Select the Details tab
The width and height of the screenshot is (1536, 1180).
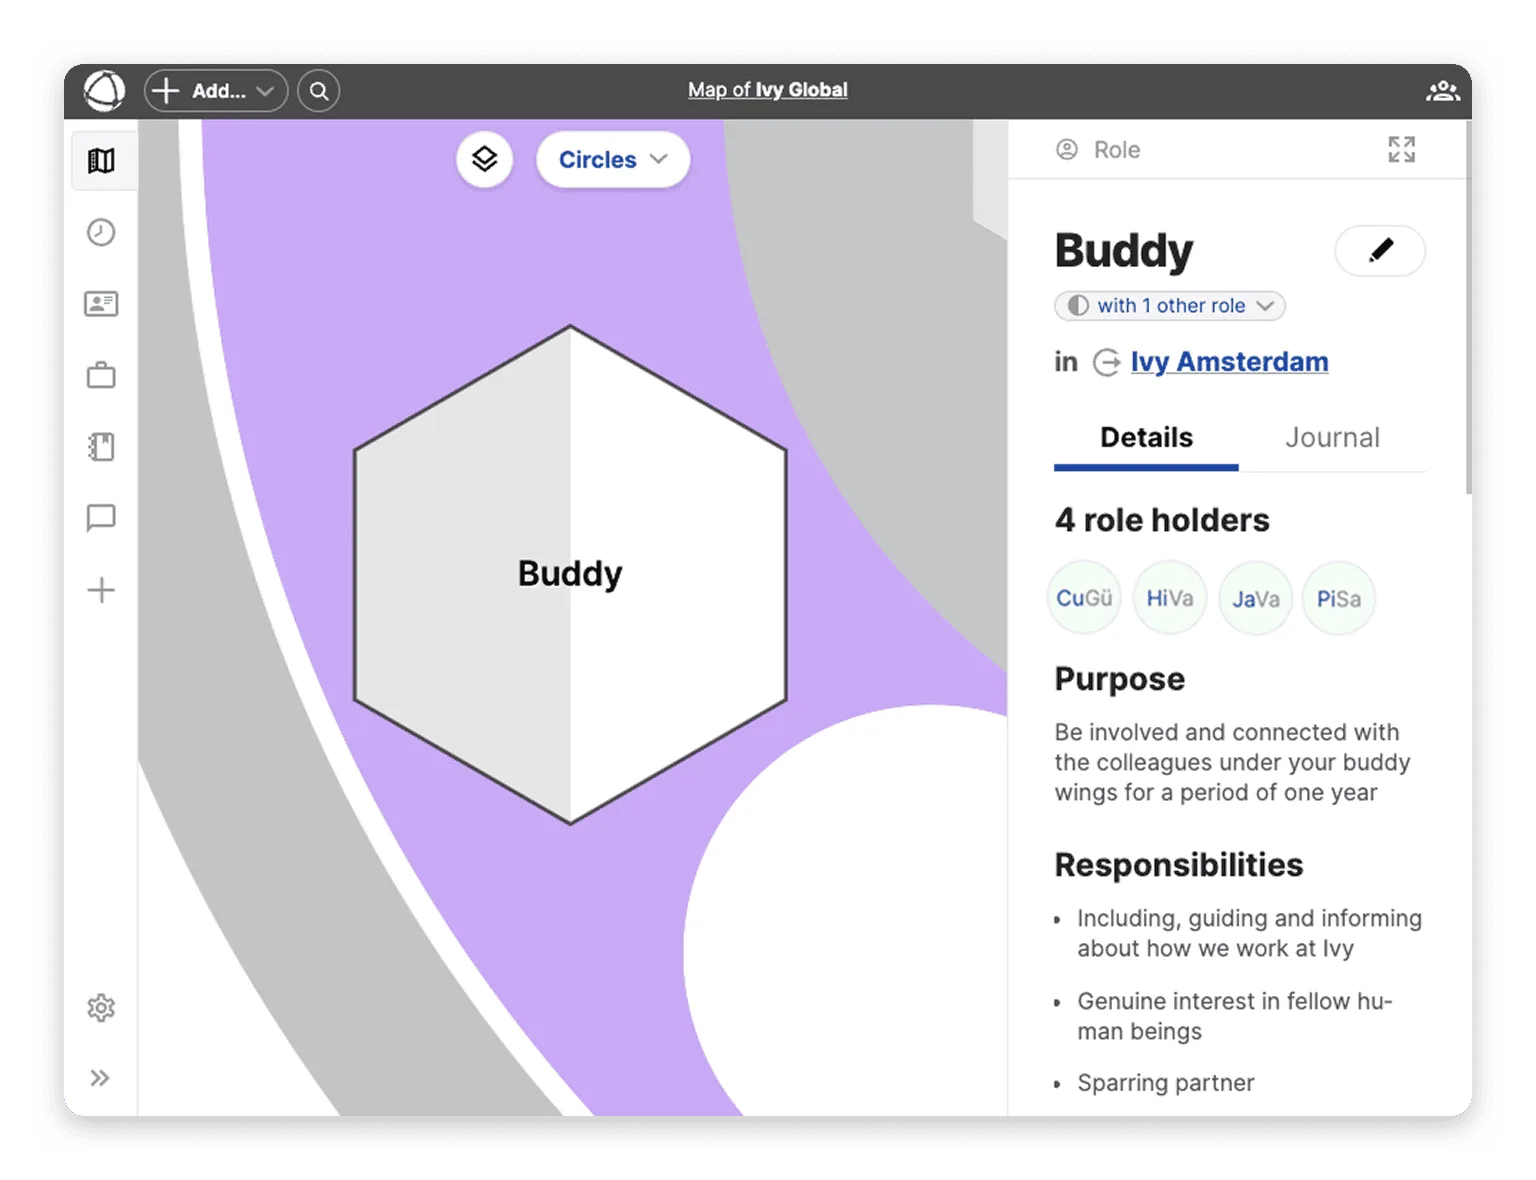(1146, 437)
